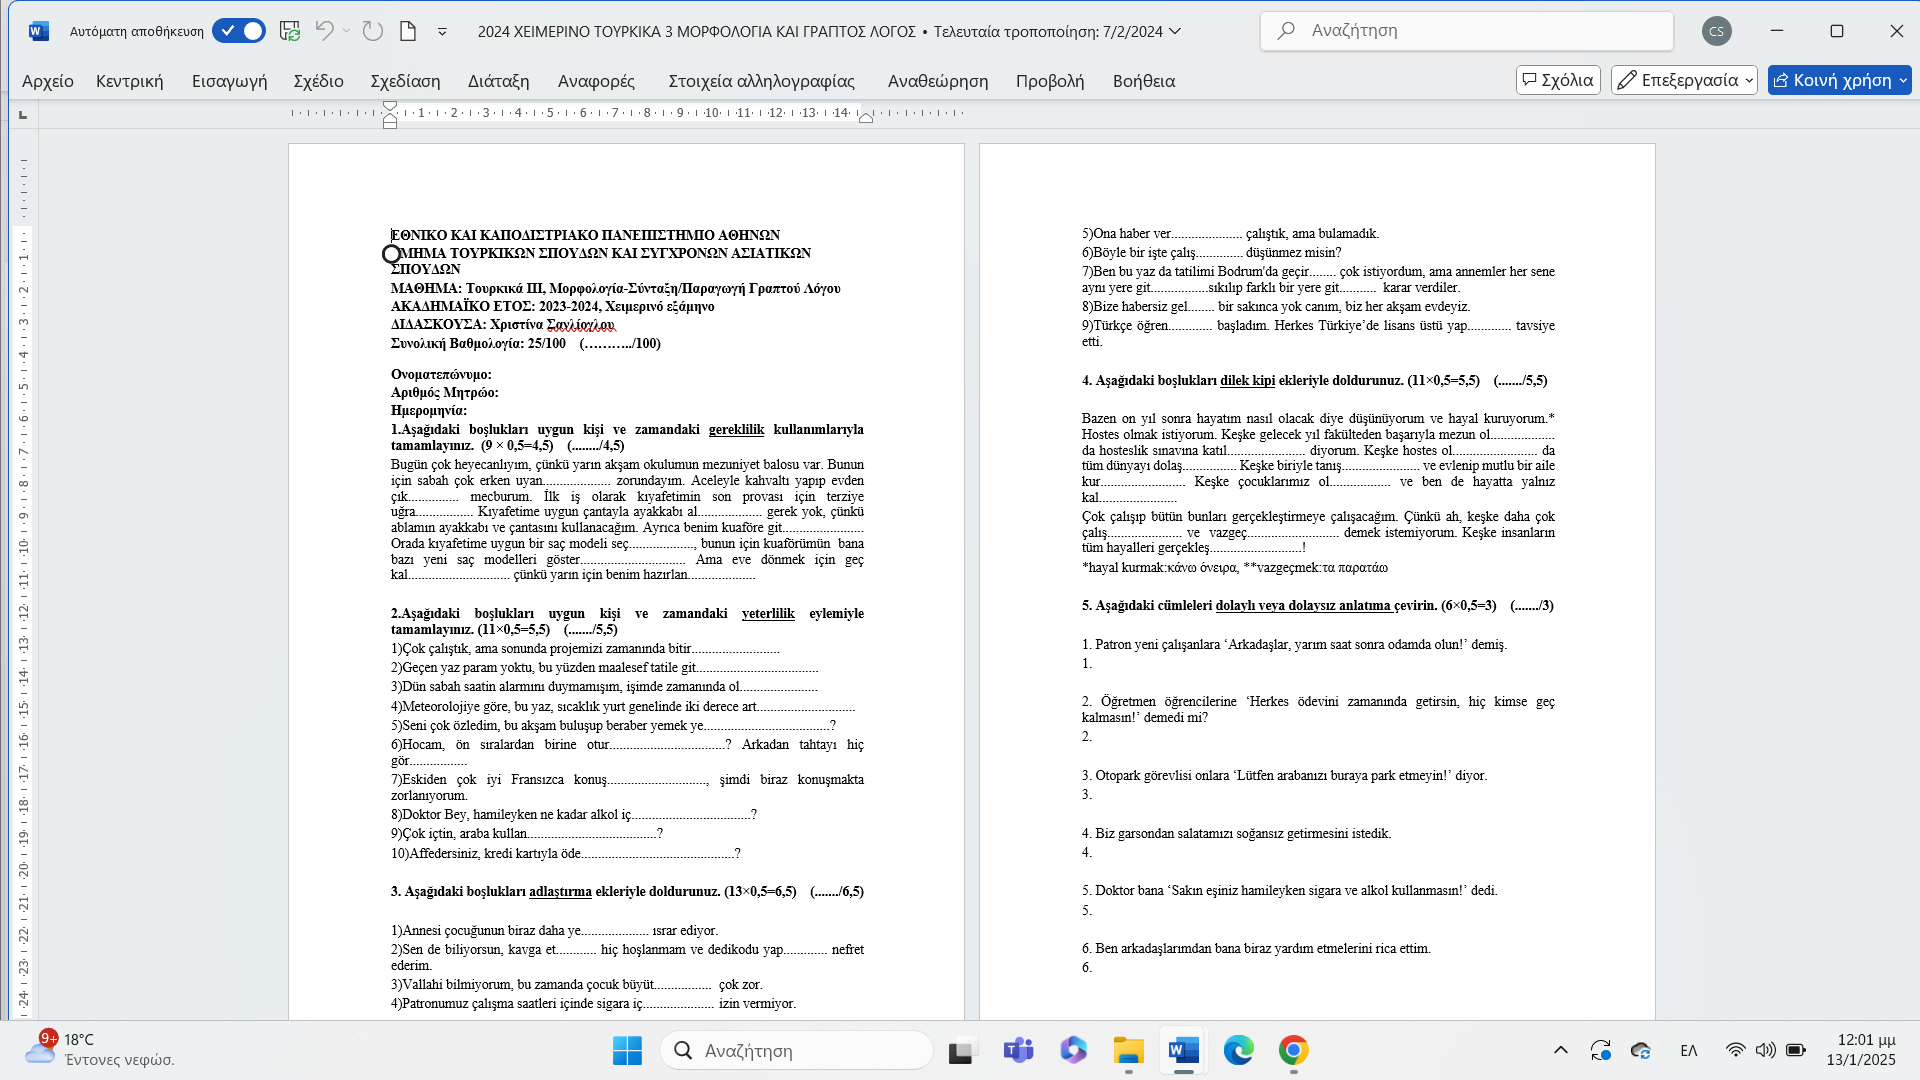Viewport: 1920px width, 1080px height.
Task: Click the taskbar Αναζήτηση search box
Action: click(x=797, y=1051)
